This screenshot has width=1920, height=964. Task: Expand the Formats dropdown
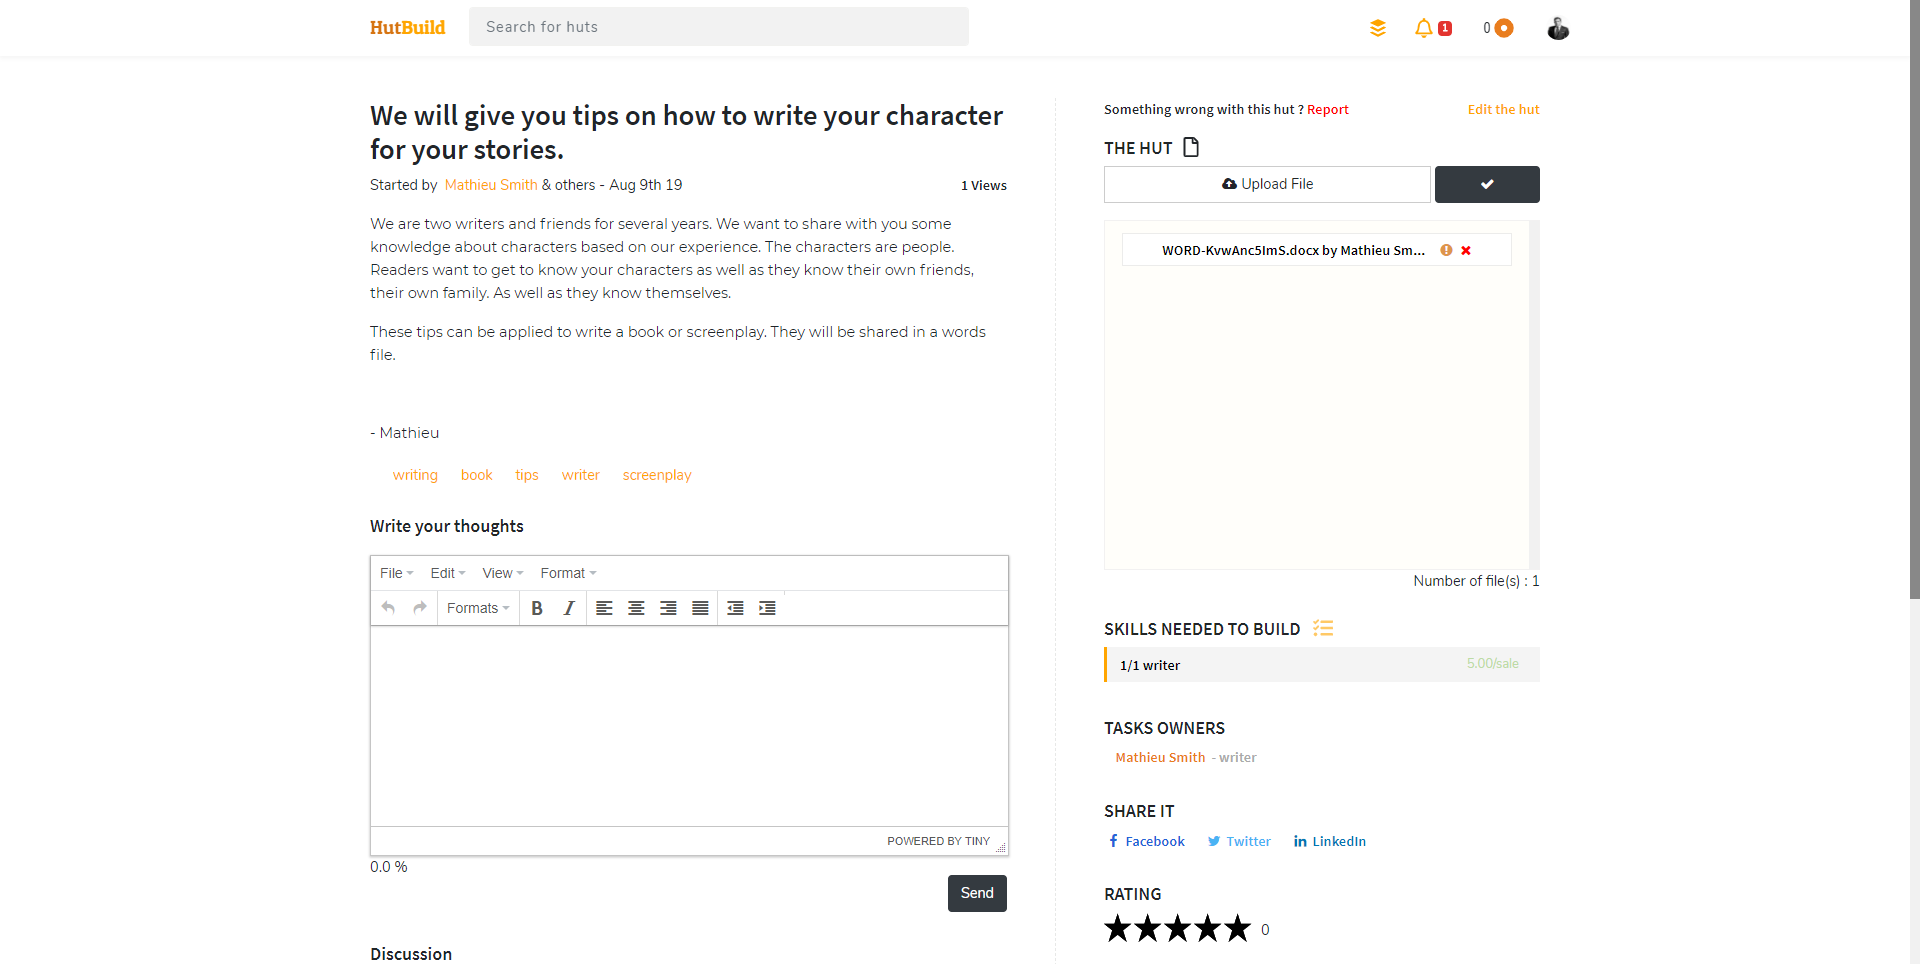[x=478, y=608]
